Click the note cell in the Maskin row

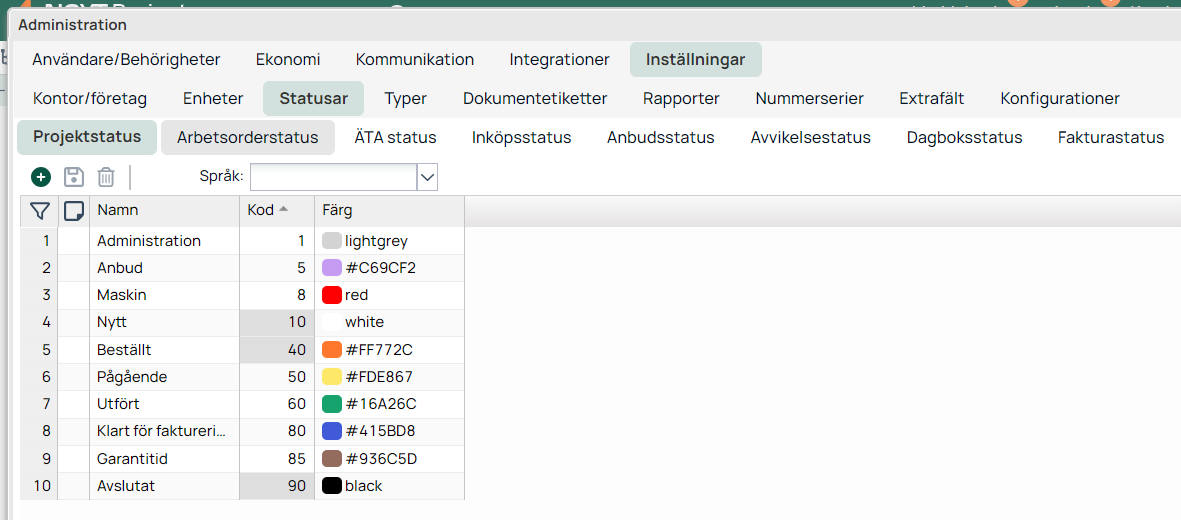pyautogui.click(x=74, y=295)
